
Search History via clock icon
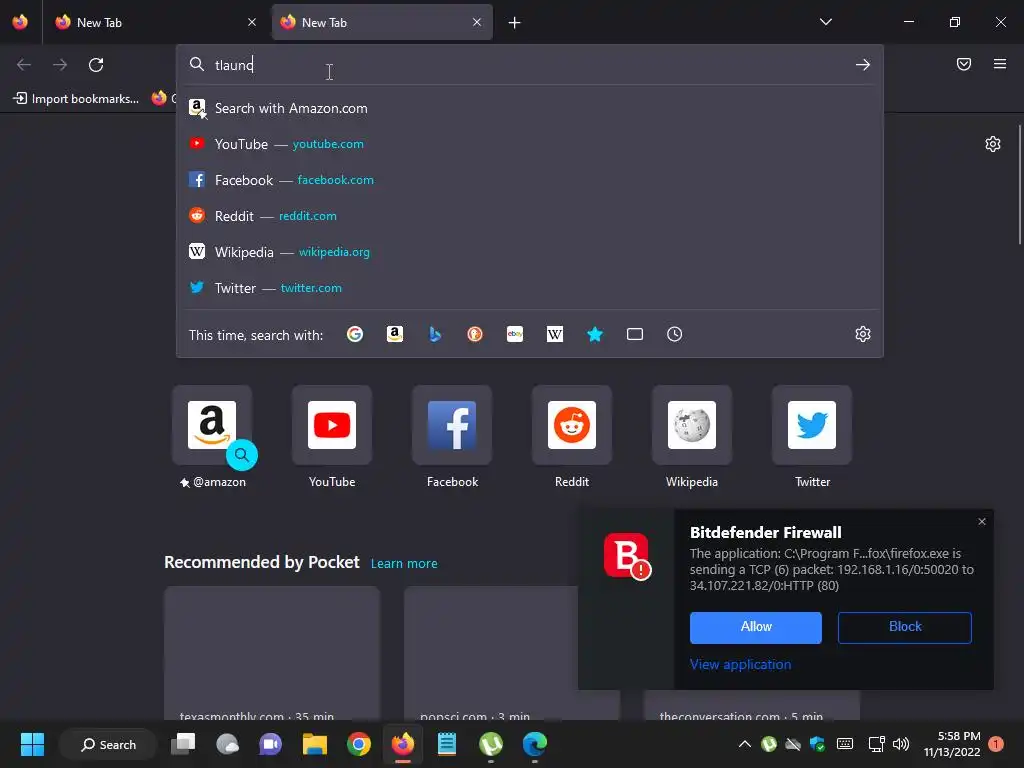point(675,334)
